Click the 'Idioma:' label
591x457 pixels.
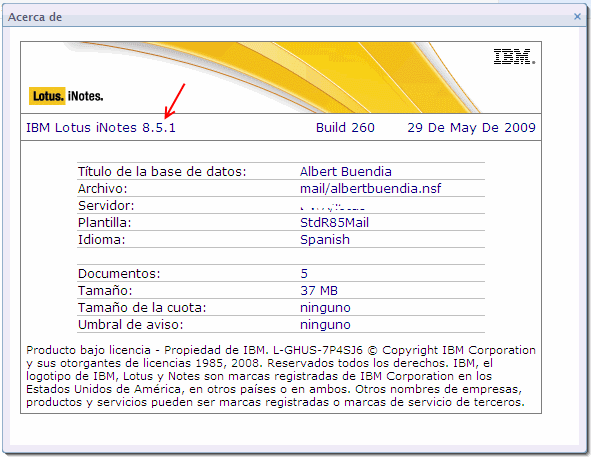pyautogui.click(x=101, y=239)
